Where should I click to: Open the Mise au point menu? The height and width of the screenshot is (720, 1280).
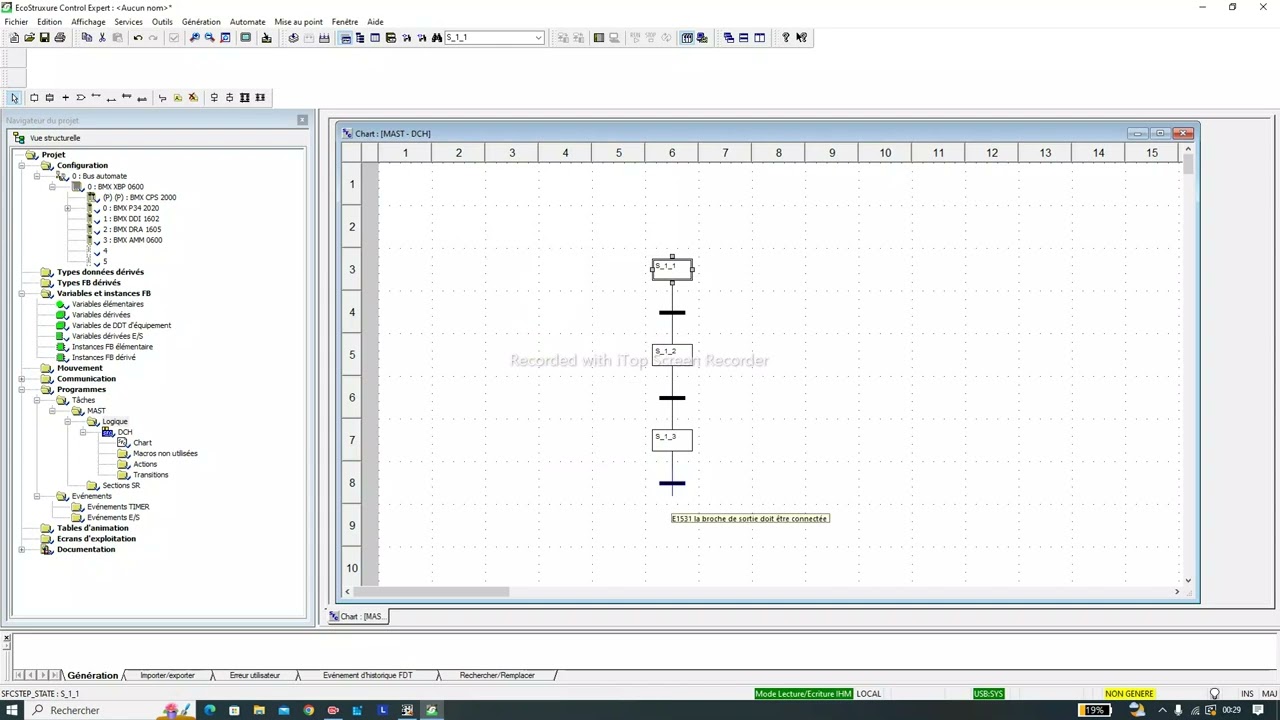click(x=298, y=21)
